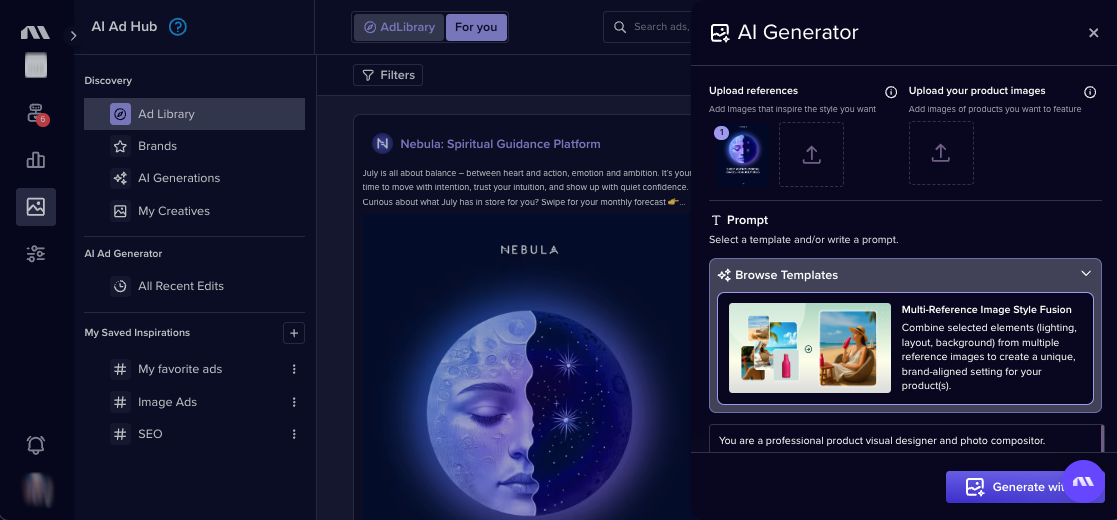Open options menu for My favorite ads
The image size is (1117, 520).
(x=293, y=369)
